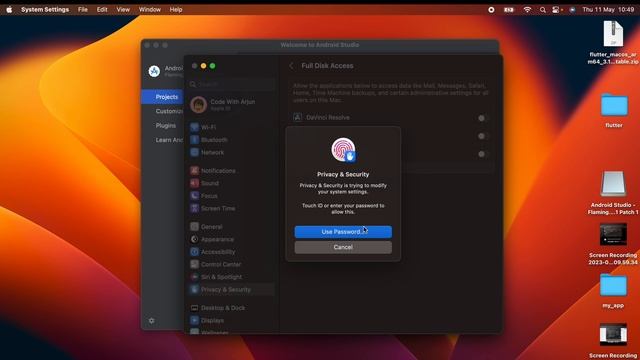Open the System Settings menu
This screenshot has width=640, height=360.
(45, 9)
